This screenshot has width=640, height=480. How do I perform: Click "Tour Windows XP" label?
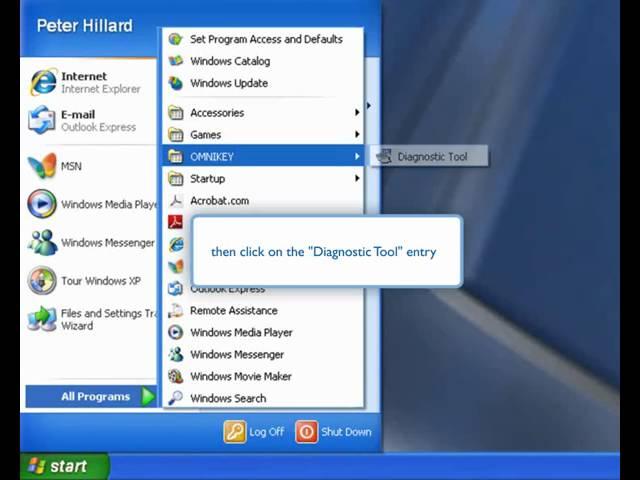[101, 281]
